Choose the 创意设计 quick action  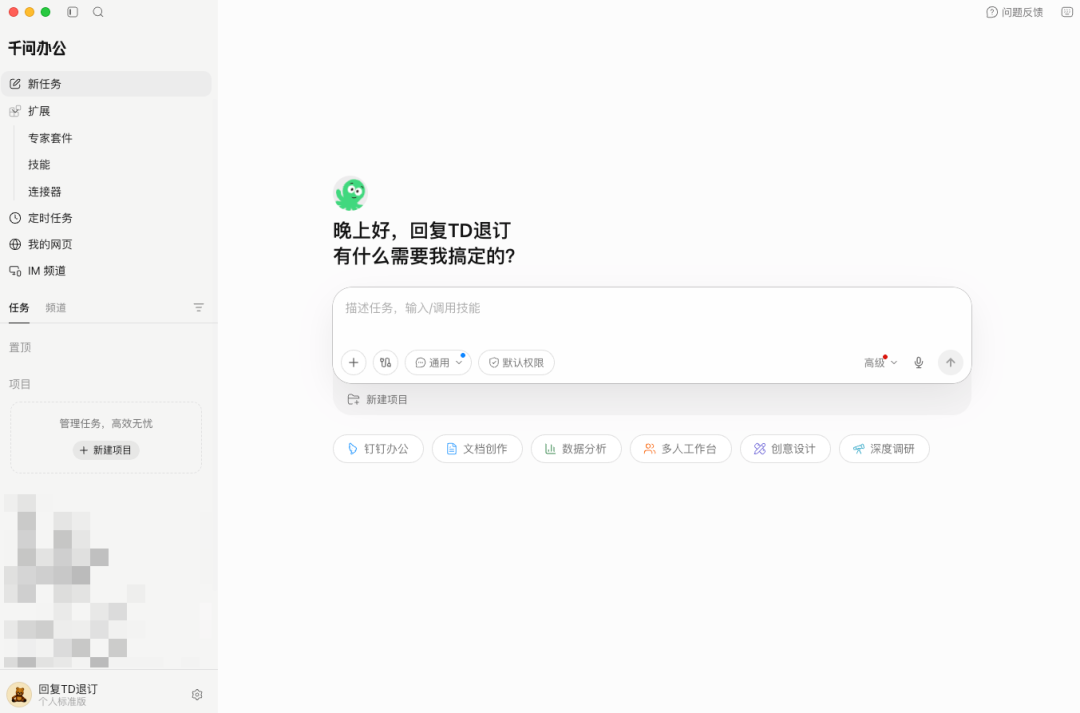[x=785, y=449]
